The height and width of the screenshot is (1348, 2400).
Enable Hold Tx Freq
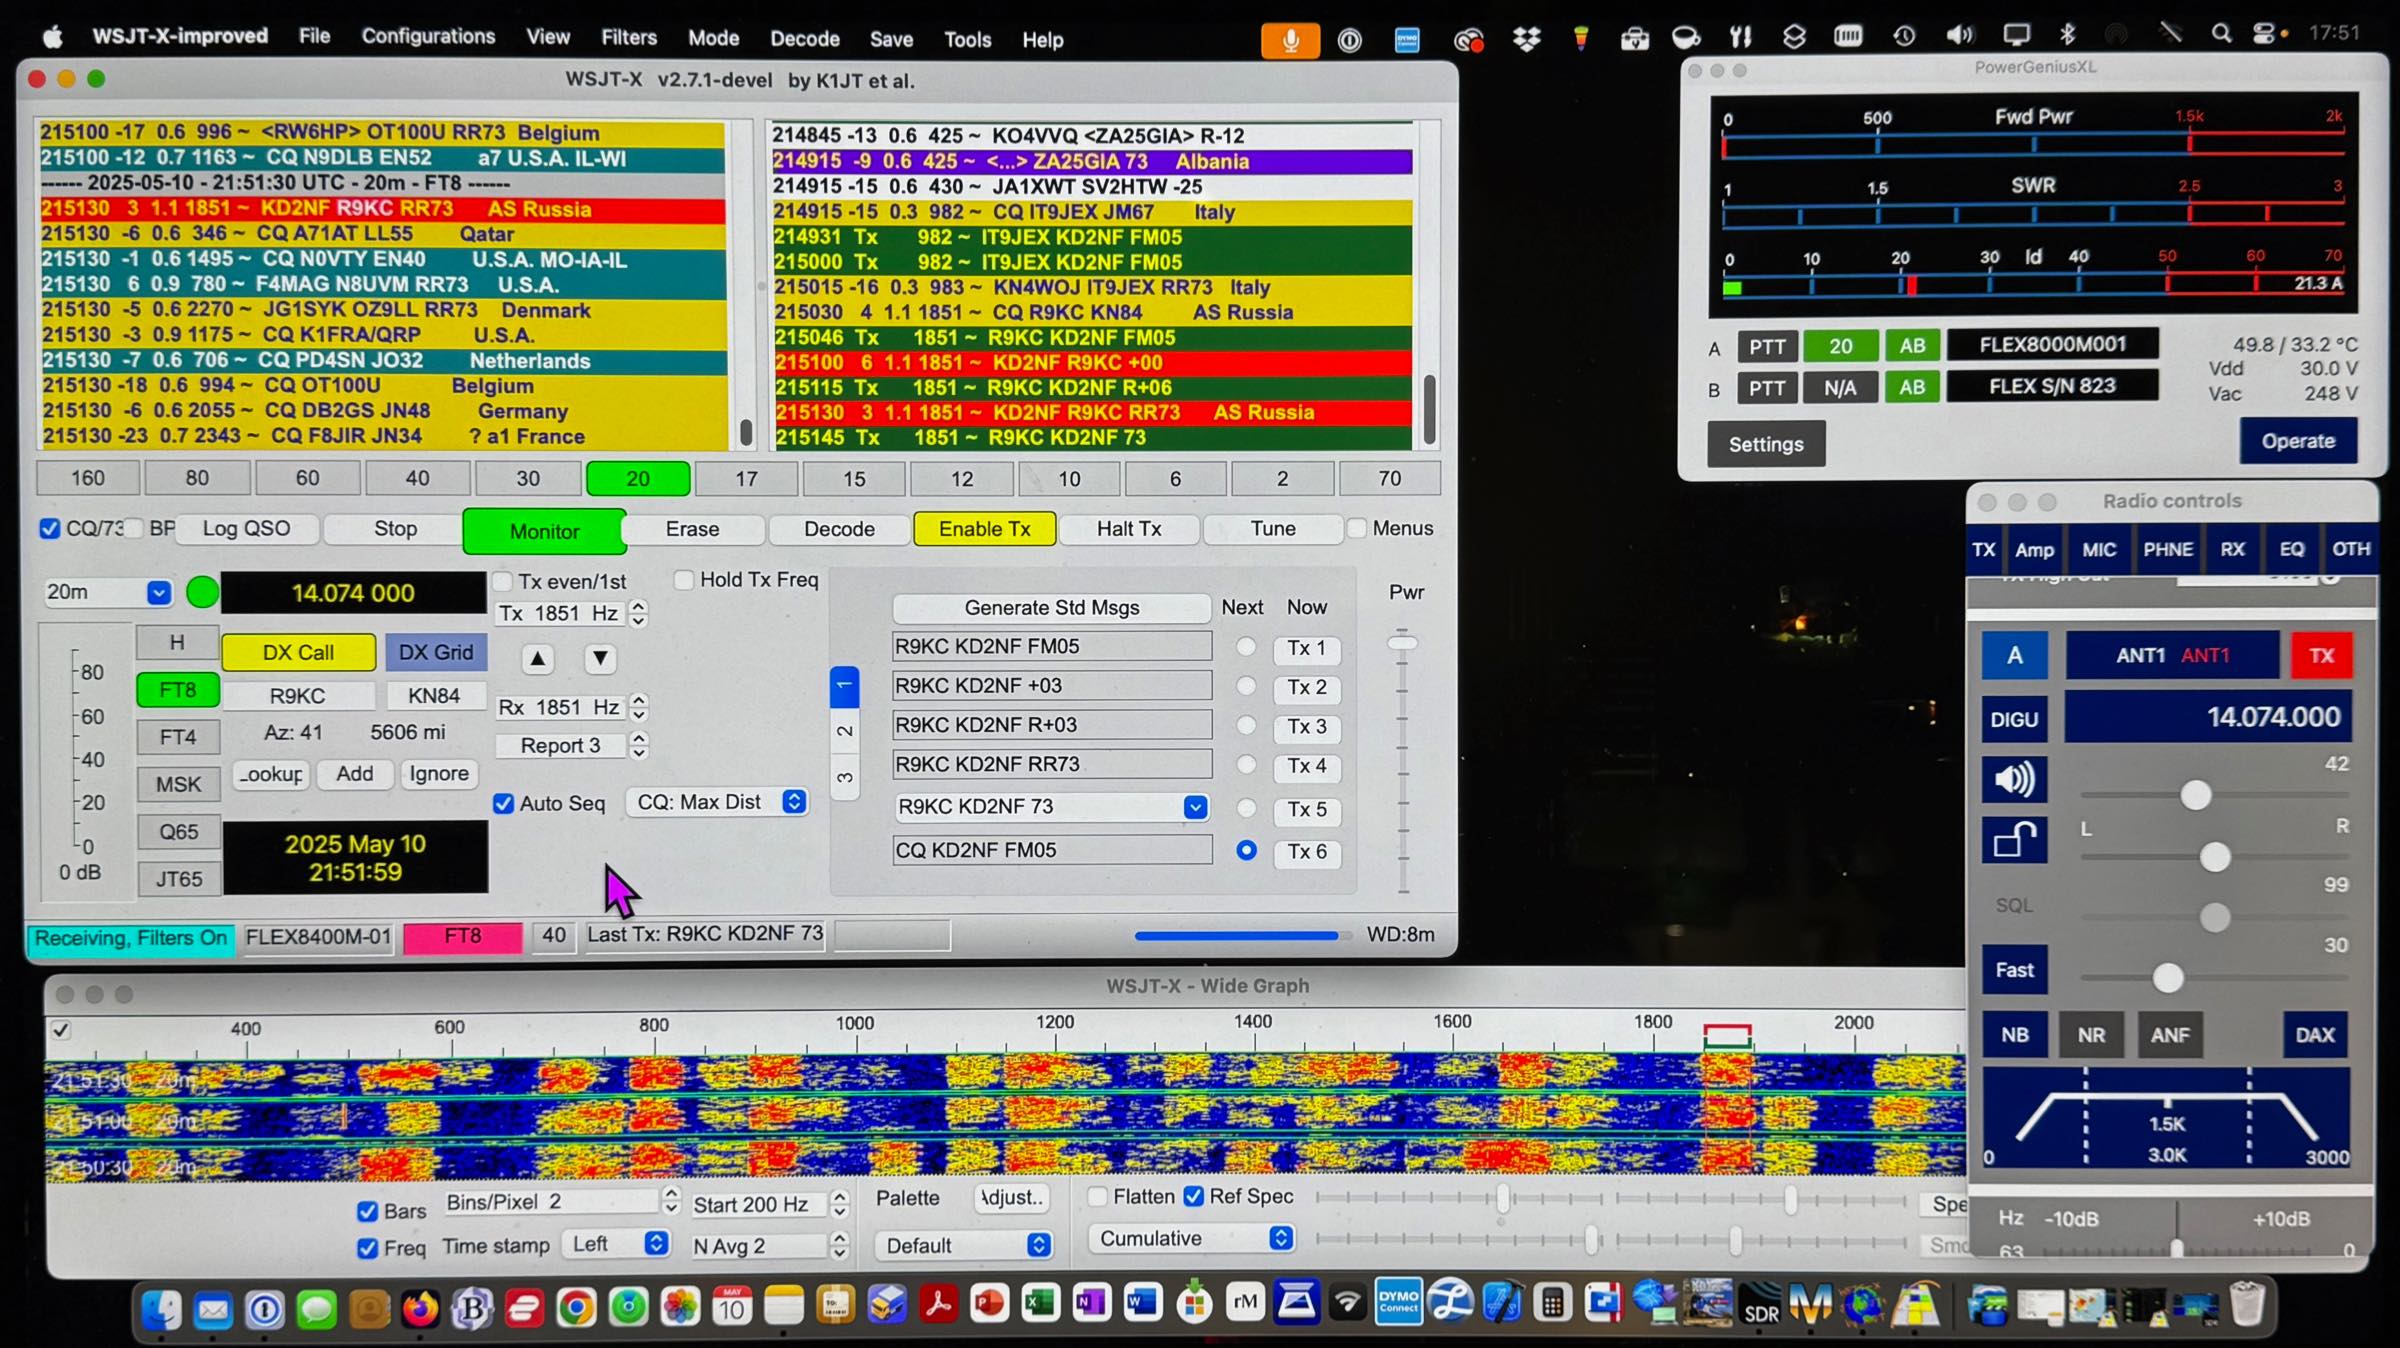coord(684,580)
